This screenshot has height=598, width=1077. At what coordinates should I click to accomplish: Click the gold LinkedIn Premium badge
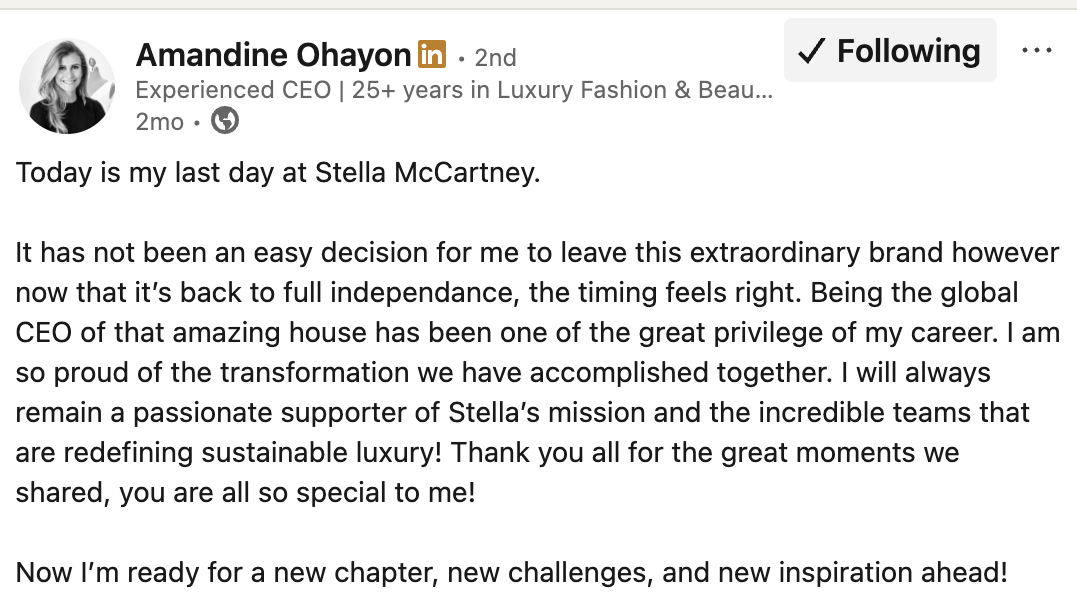432,54
